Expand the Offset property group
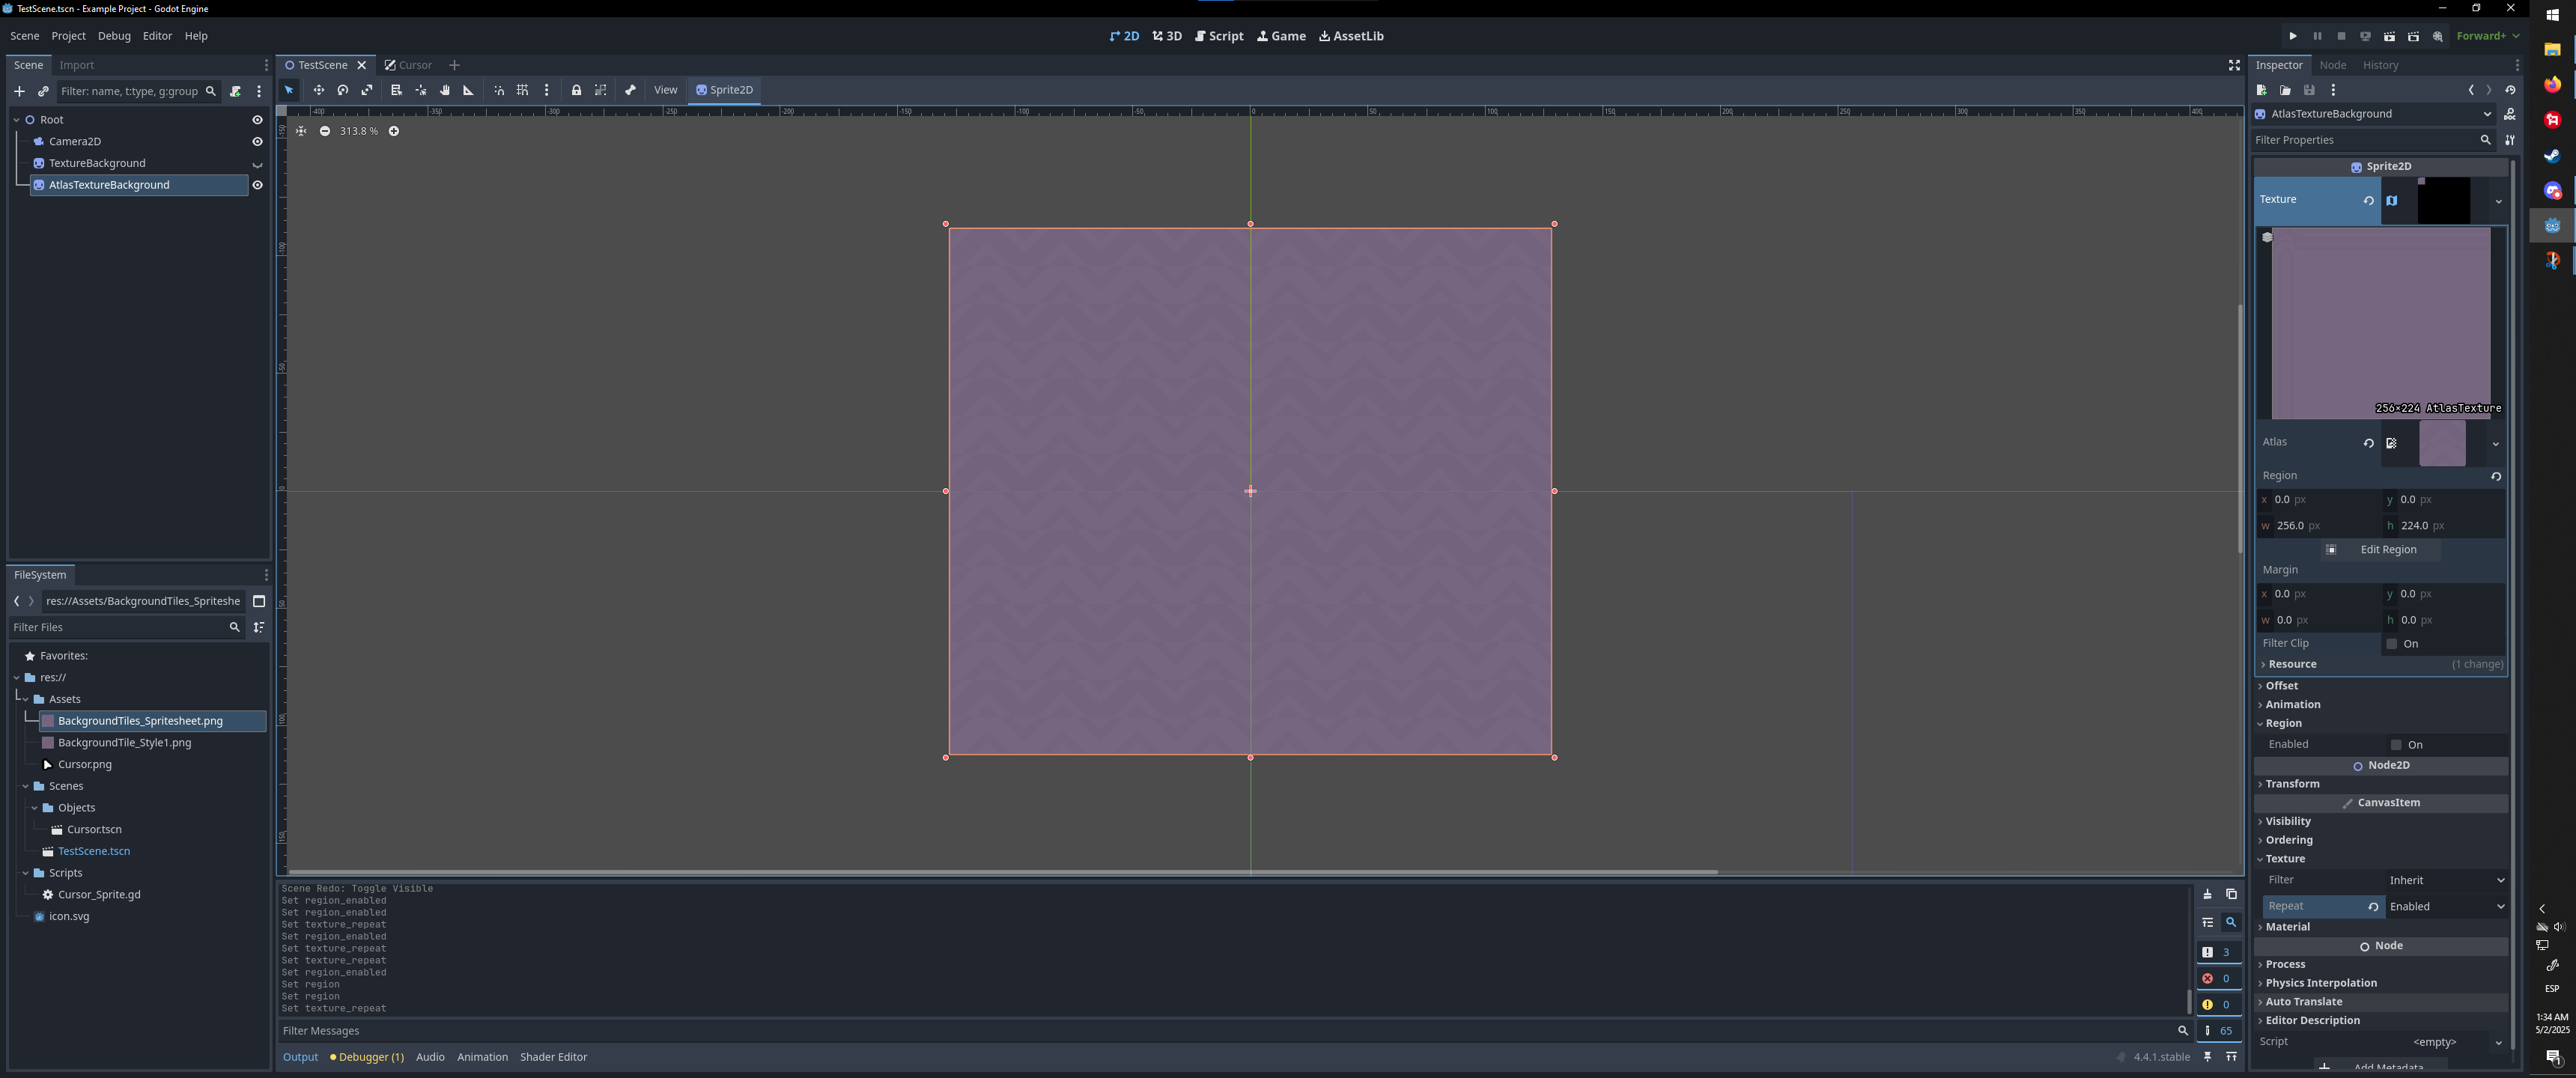Viewport: 2576px width, 1078px height. coord(2380,686)
